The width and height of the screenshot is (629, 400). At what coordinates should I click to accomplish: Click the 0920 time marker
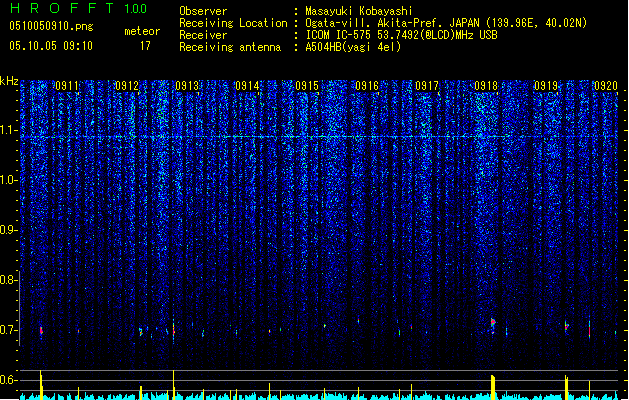pyautogui.click(x=606, y=86)
